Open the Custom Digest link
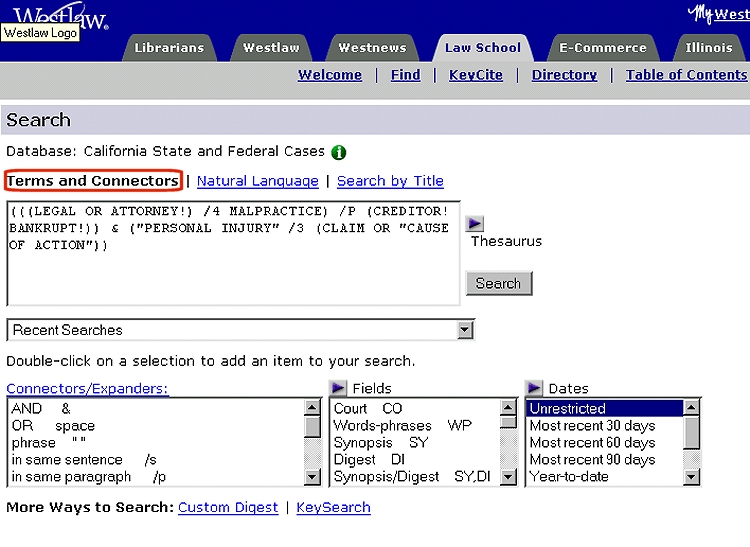 [228, 507]
